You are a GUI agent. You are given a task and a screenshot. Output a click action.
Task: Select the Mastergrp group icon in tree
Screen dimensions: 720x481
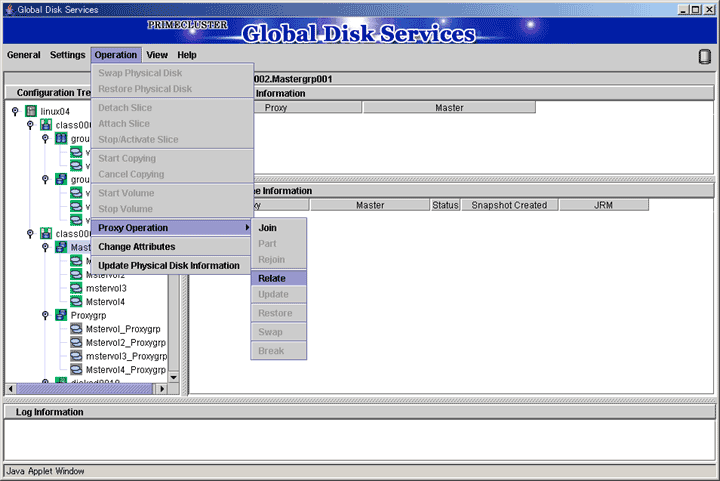(x=61, y=247)
